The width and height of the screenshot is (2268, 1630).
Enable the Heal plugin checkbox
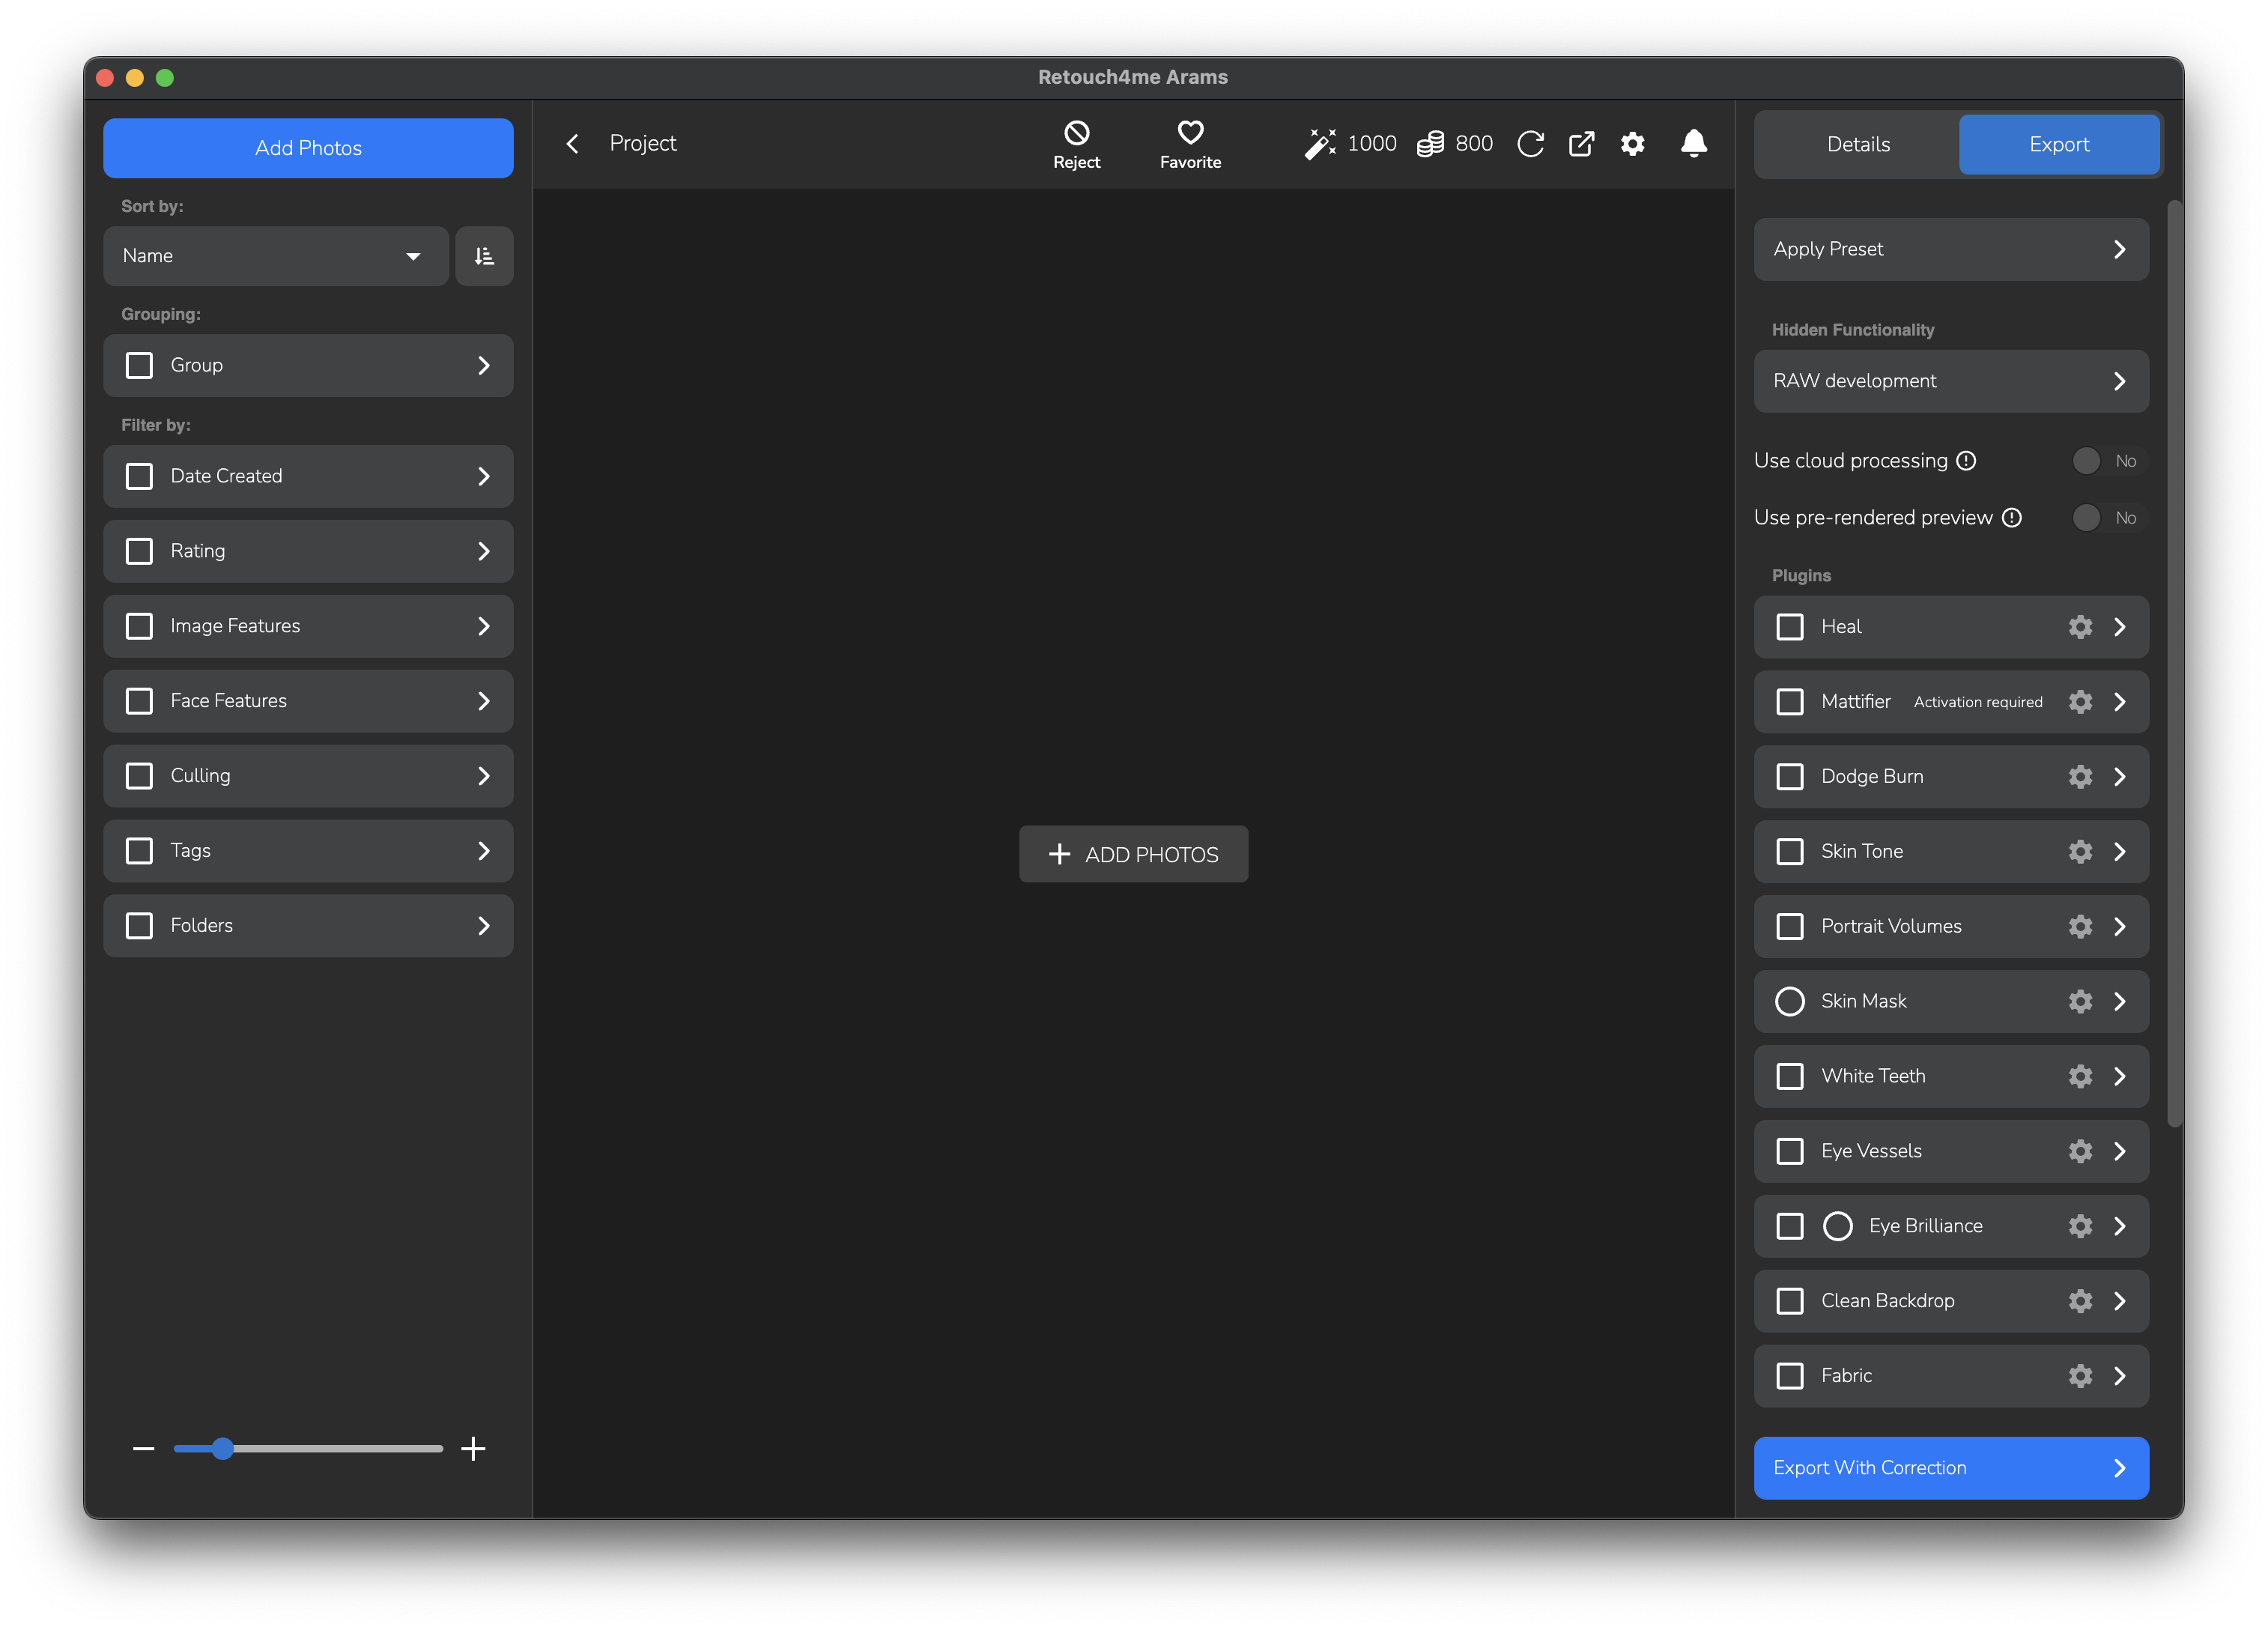tap(1789, 627)
